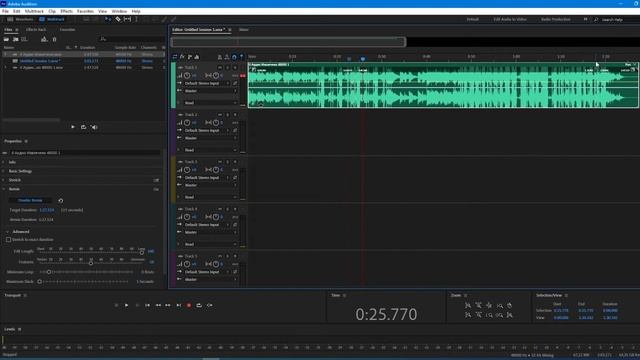Toggle Skip Selection in Transport
This screenshot has height=360, width=640.
coord(209,305)
